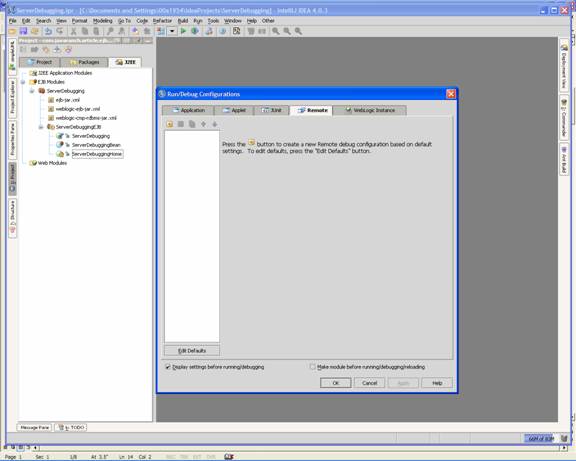Open the run configuration dropdown arrow in toolbar
This screenshot has width=576, height=461.
[x=172, y=31]
